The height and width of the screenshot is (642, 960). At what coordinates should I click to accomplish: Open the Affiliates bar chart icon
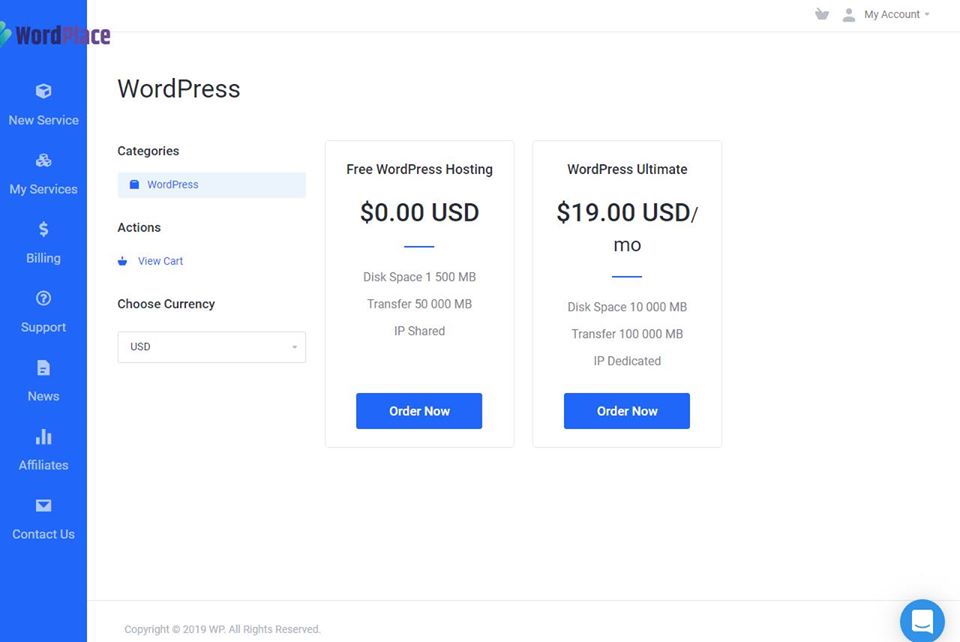click(x=43, y=437)
